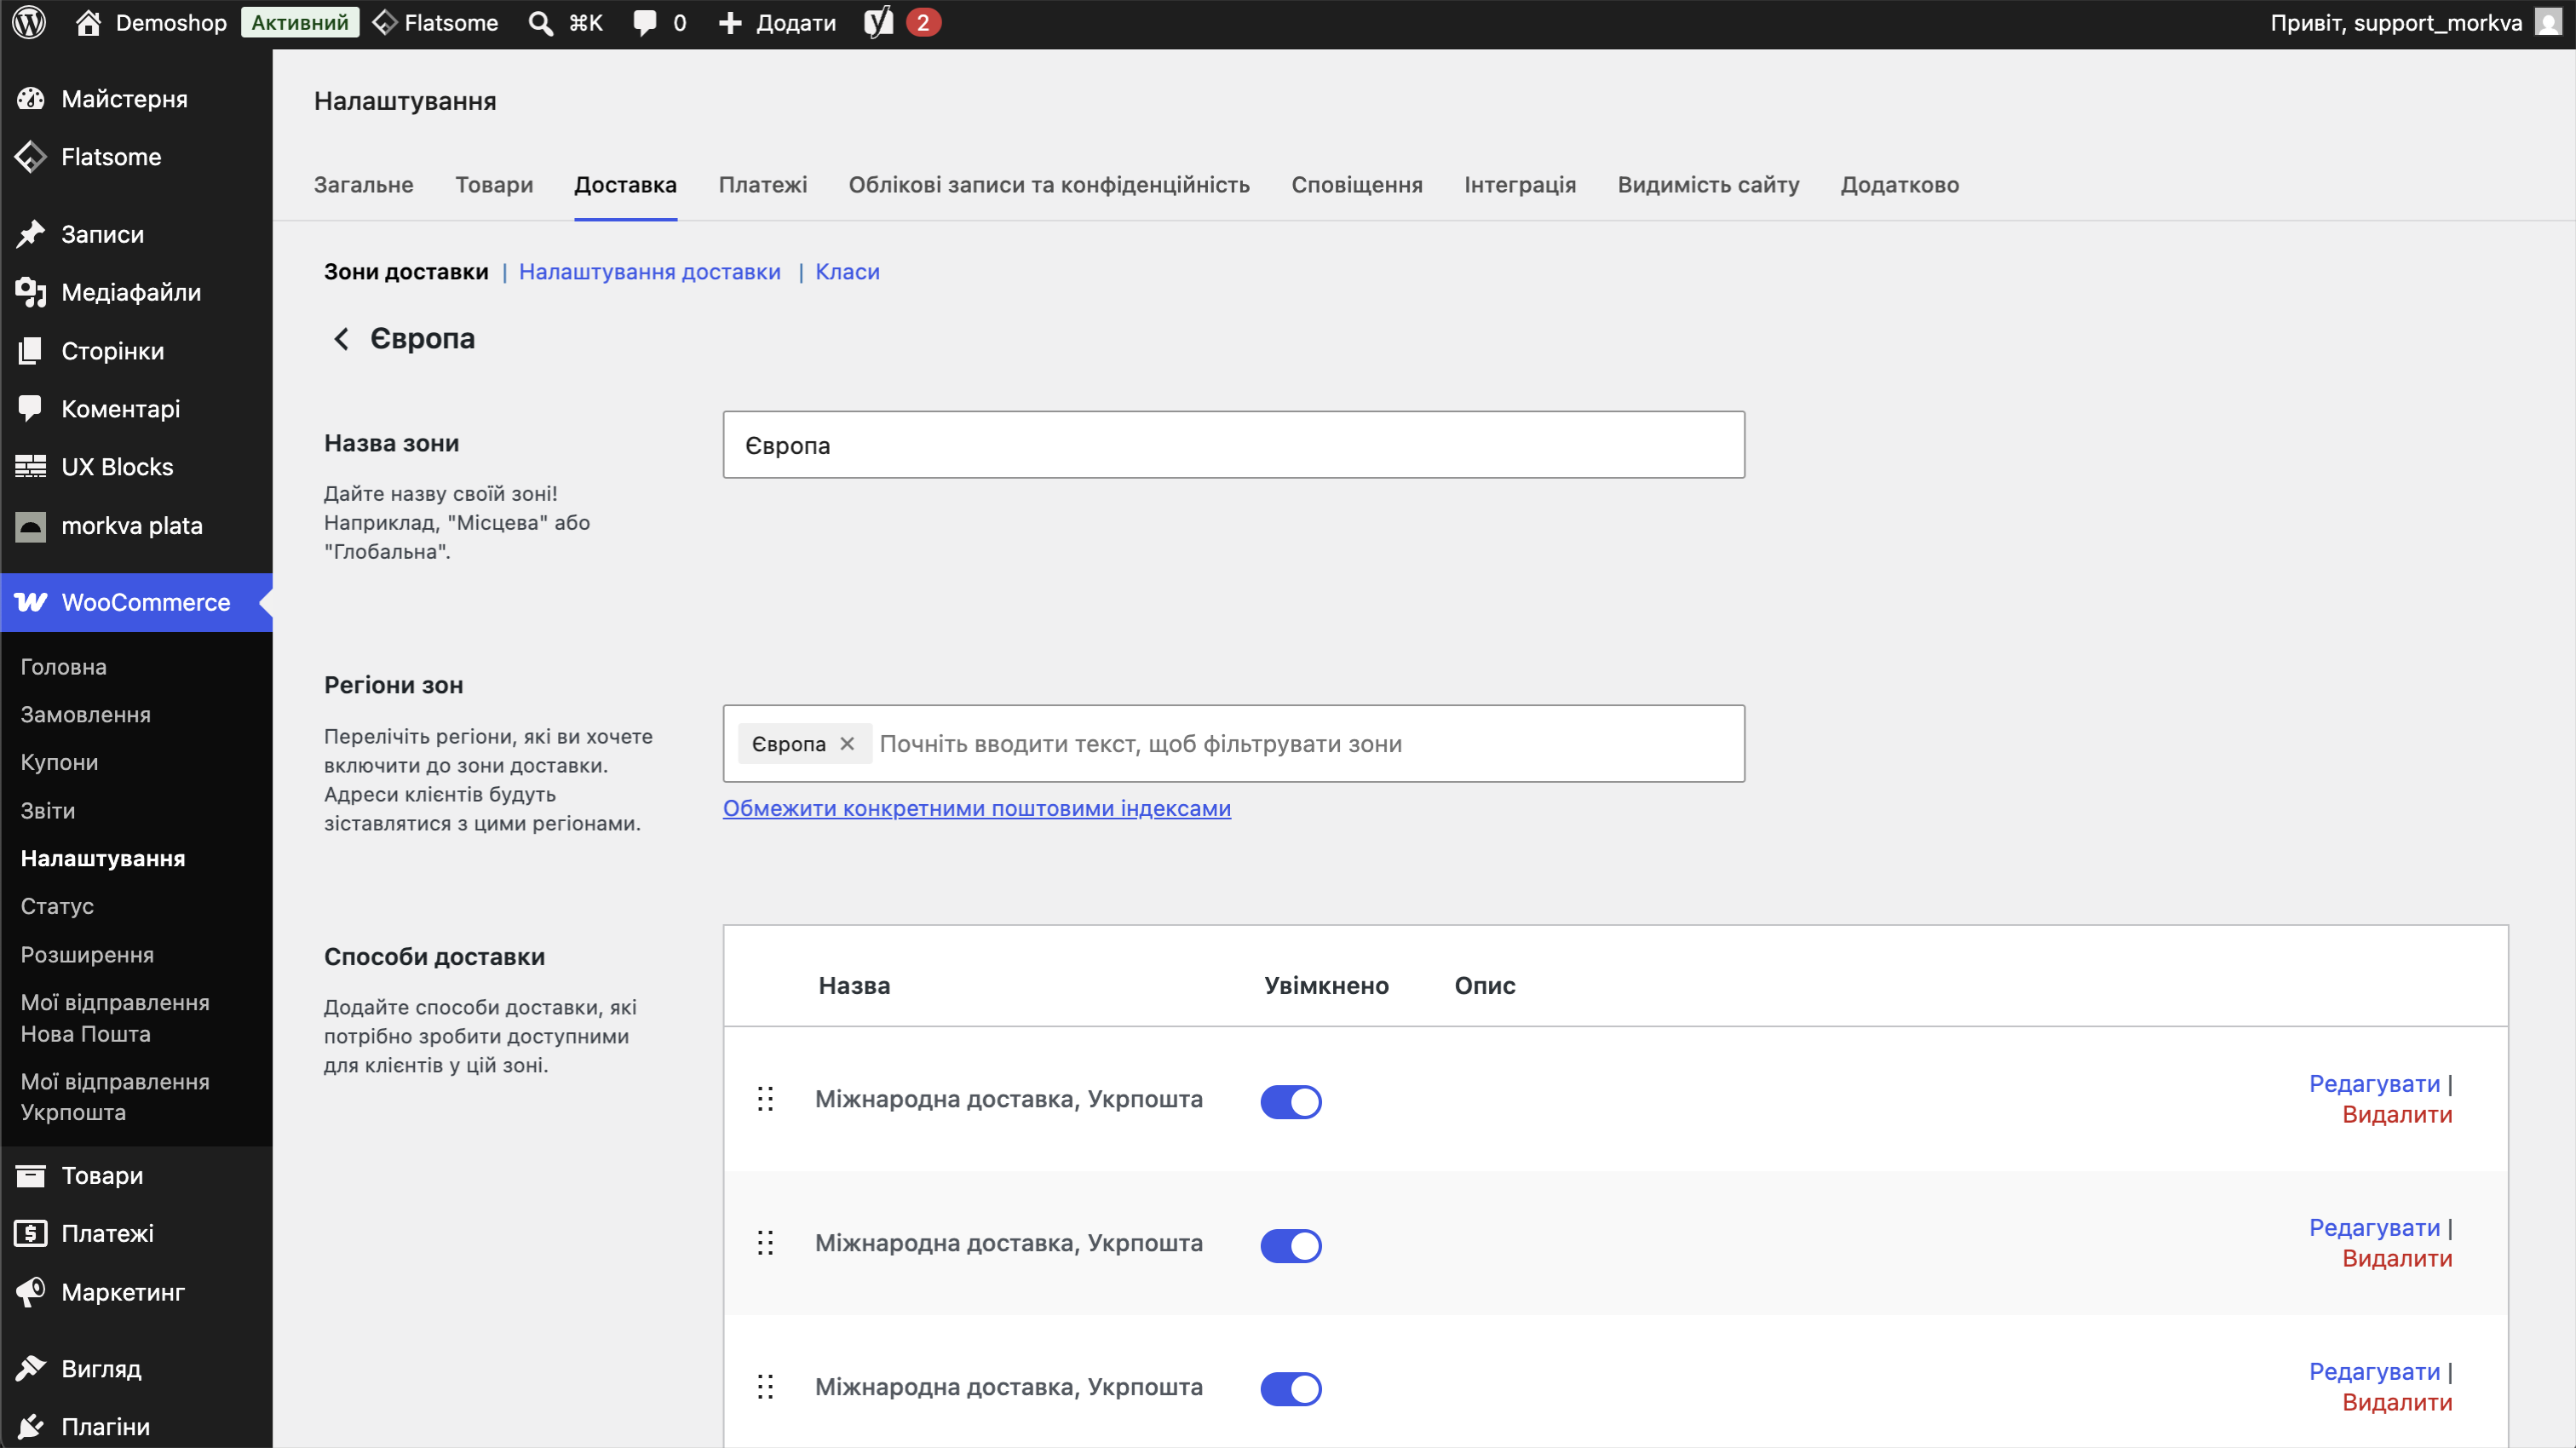
Task: Switch to the Загальне tab
Action: [363, 185]
